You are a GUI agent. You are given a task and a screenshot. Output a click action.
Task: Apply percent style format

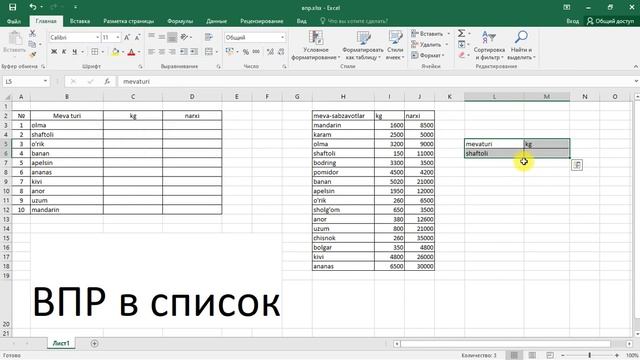246,52
